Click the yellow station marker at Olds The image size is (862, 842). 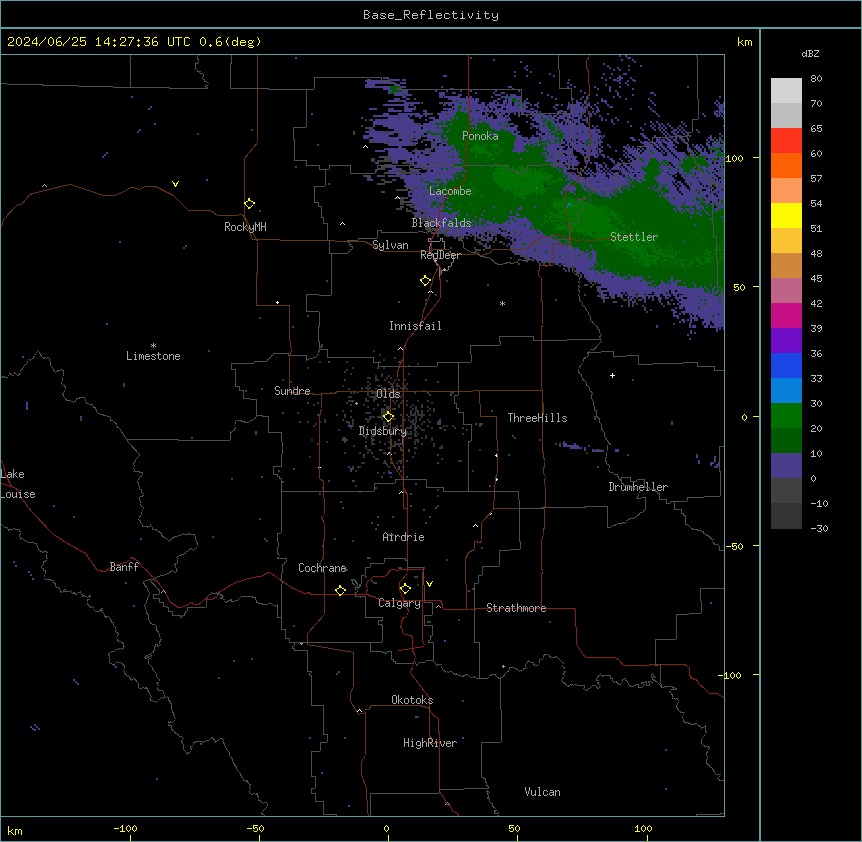click(x=388, y=417)
